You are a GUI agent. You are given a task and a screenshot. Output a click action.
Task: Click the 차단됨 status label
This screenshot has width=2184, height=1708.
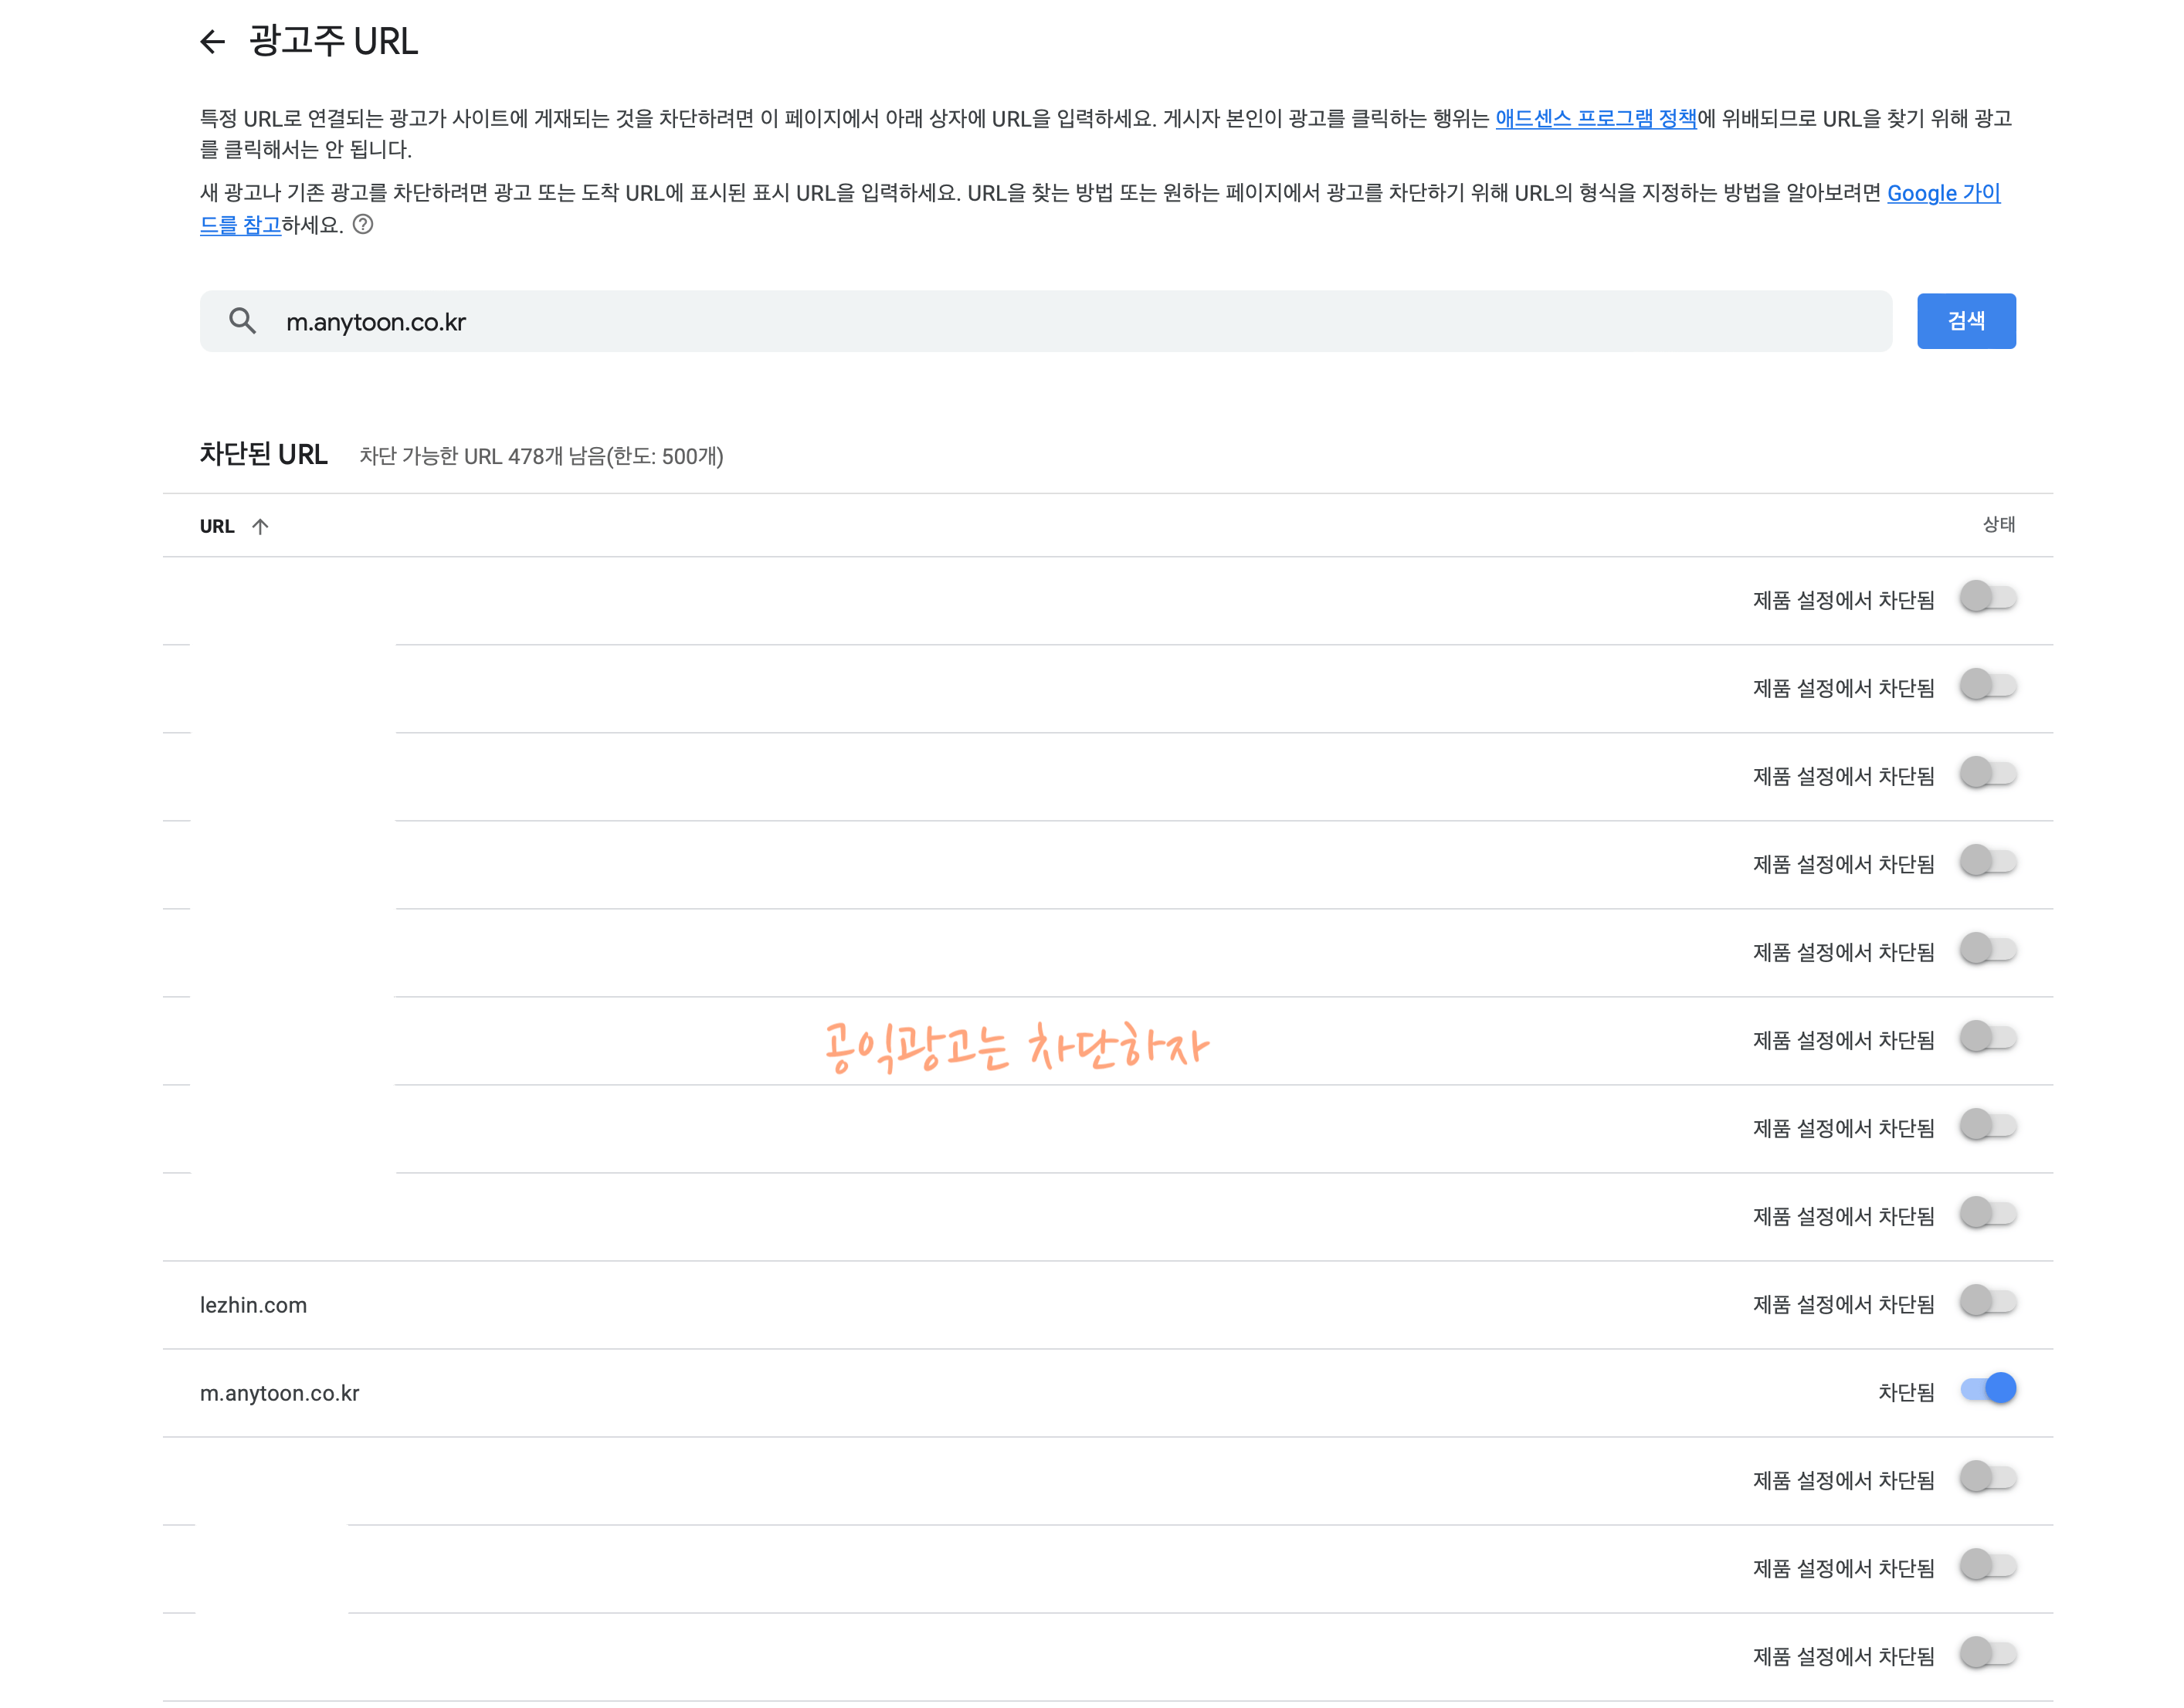(x=1906, y=1393)
